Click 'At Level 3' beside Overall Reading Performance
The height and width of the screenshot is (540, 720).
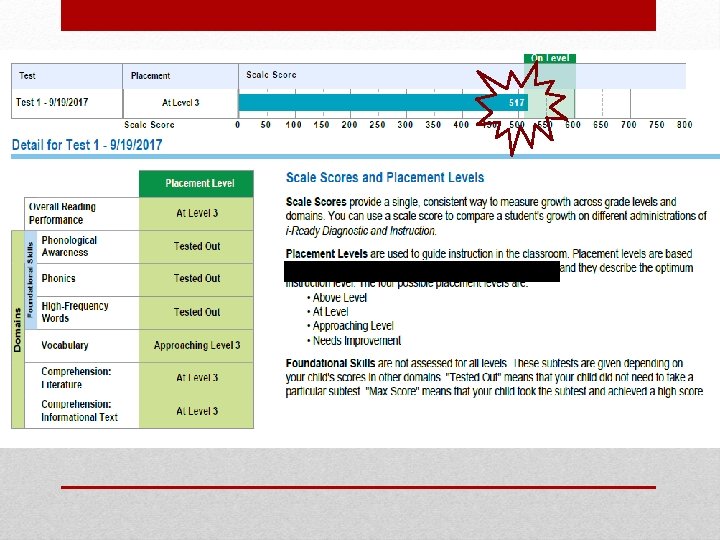[197, 213]
